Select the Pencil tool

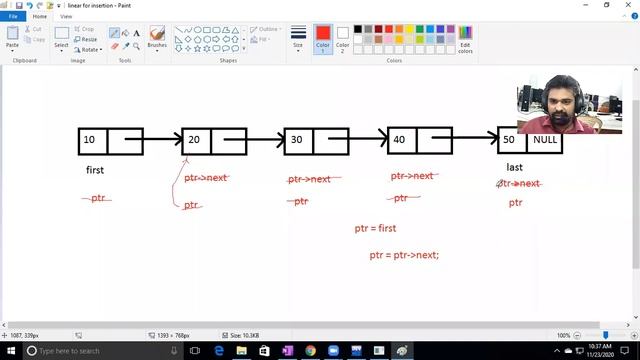114,33
